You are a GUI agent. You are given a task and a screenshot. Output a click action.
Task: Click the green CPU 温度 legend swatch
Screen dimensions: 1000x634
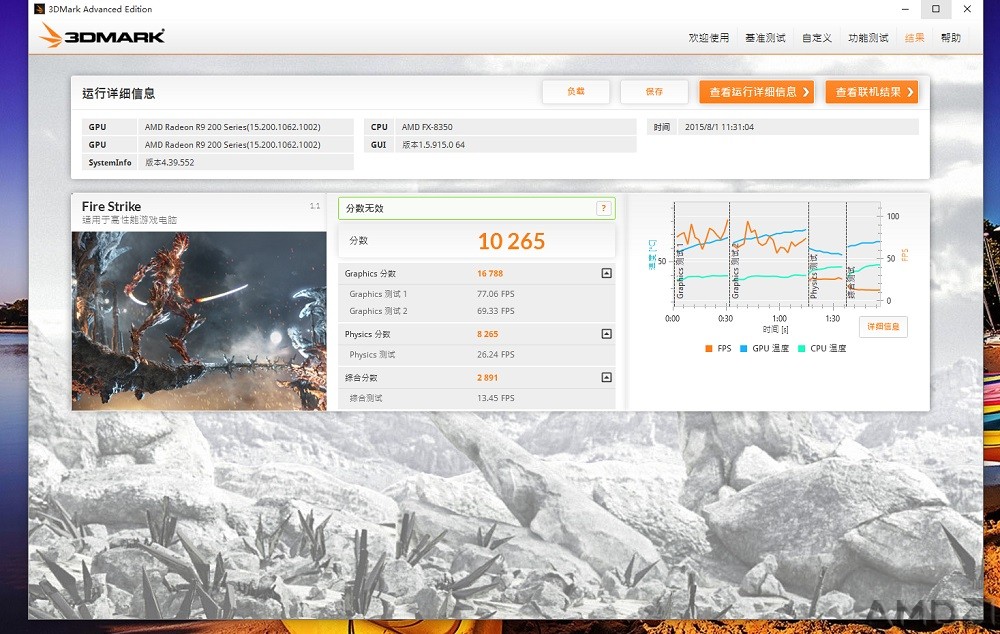pyautogui.click(x=802, y=348)
